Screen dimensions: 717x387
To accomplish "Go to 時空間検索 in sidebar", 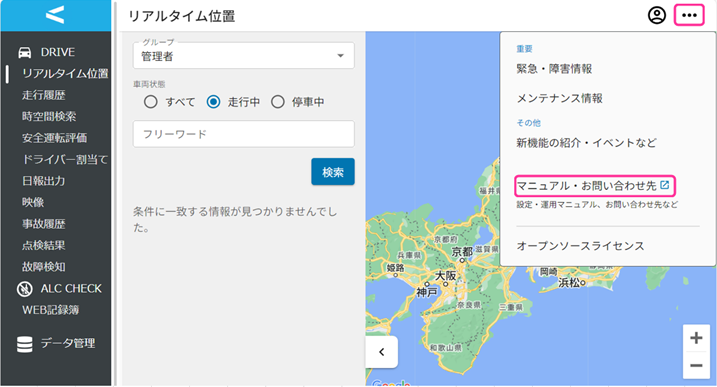I will pos(49,116).
